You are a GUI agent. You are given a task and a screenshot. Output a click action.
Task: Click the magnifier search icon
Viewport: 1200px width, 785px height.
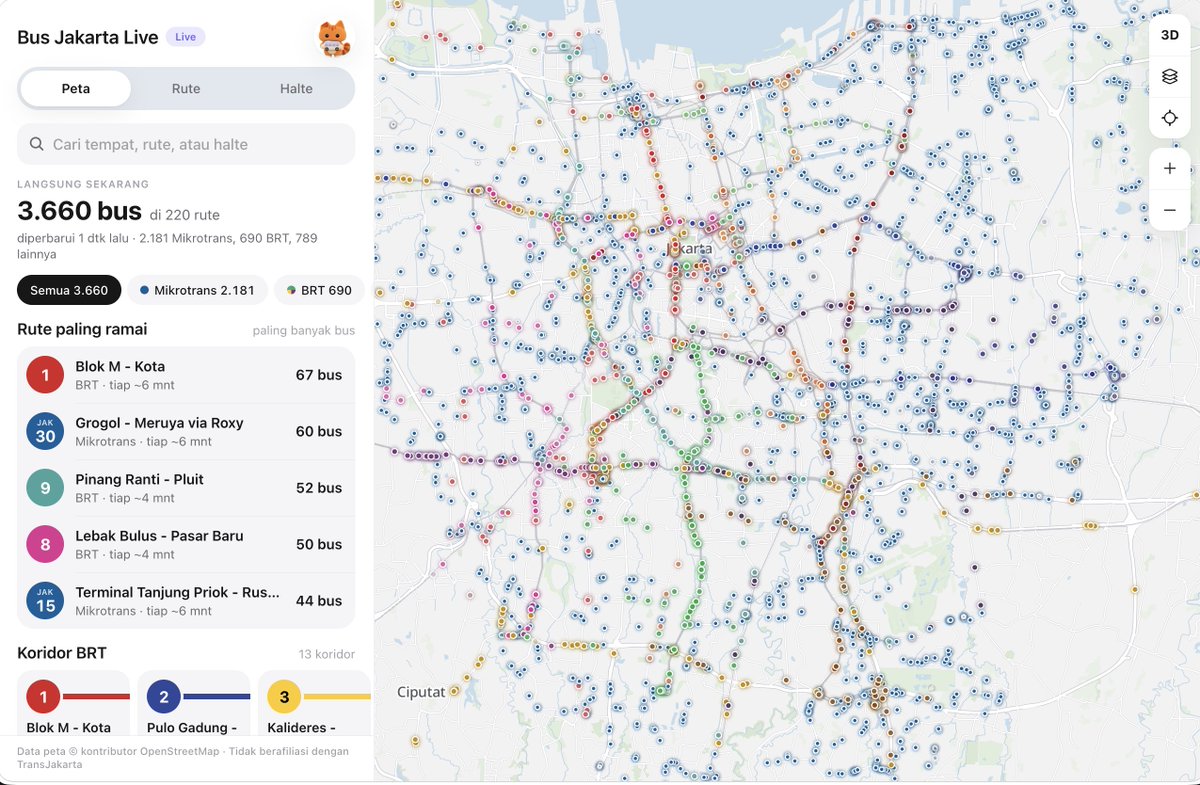[36, 144]
